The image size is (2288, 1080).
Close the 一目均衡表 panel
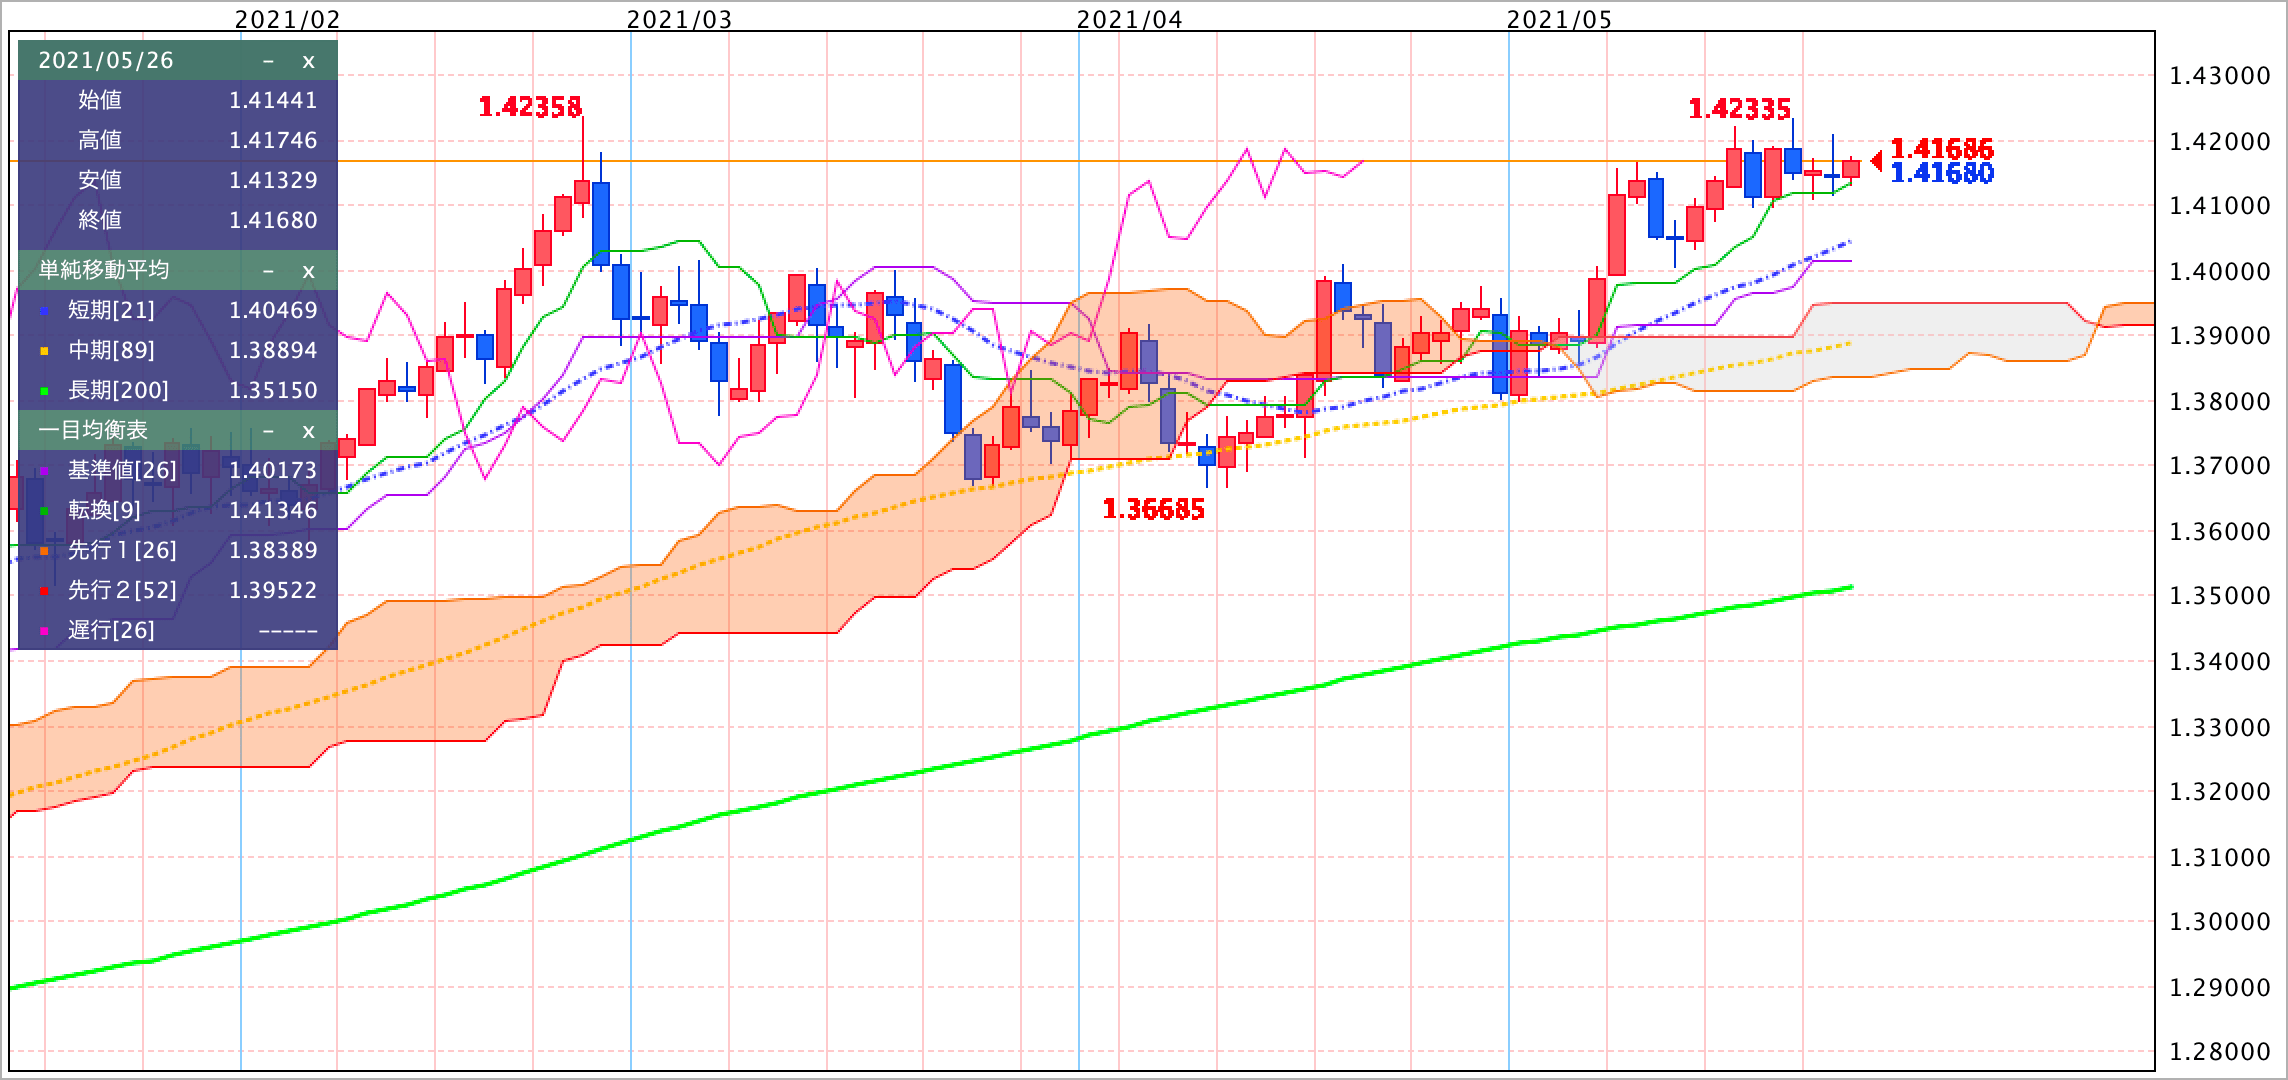pos(308,431)
